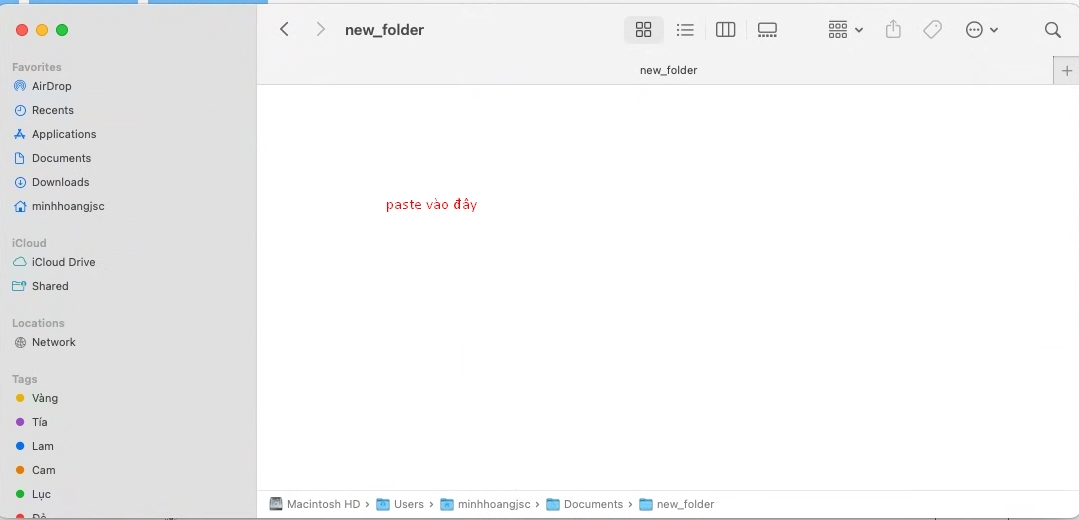Switch to gallery view
The width and height of the screenshot is (1079, 520).
tap(767, 30)
